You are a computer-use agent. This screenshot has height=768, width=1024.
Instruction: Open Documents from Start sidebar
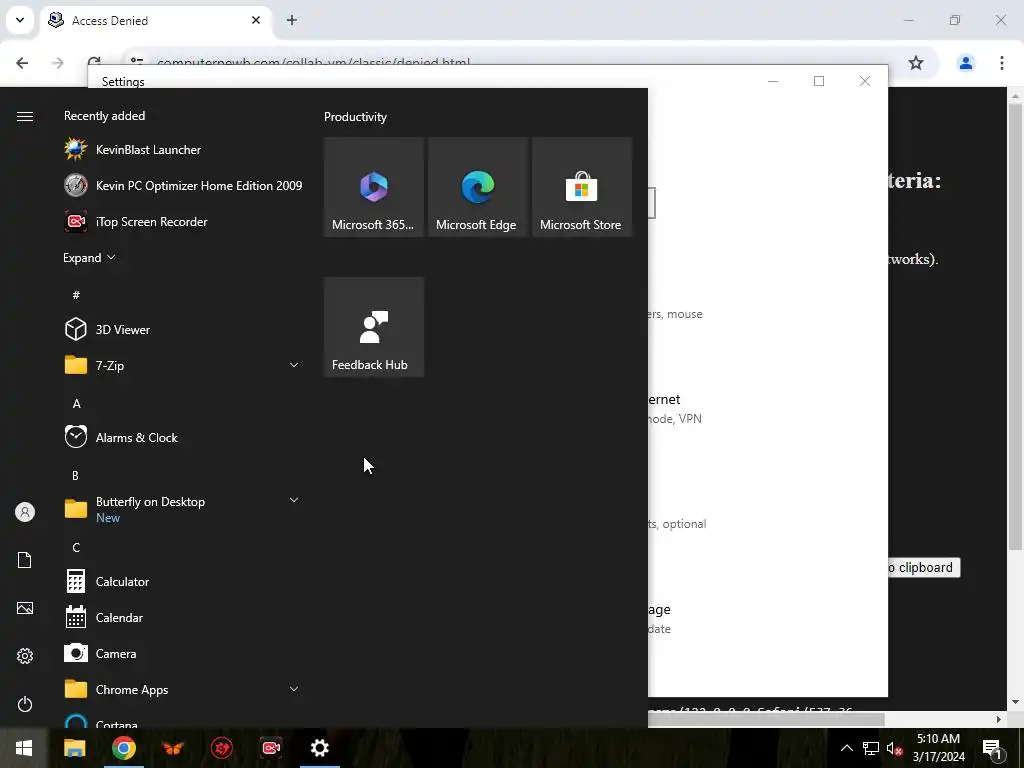coord(25,560)
